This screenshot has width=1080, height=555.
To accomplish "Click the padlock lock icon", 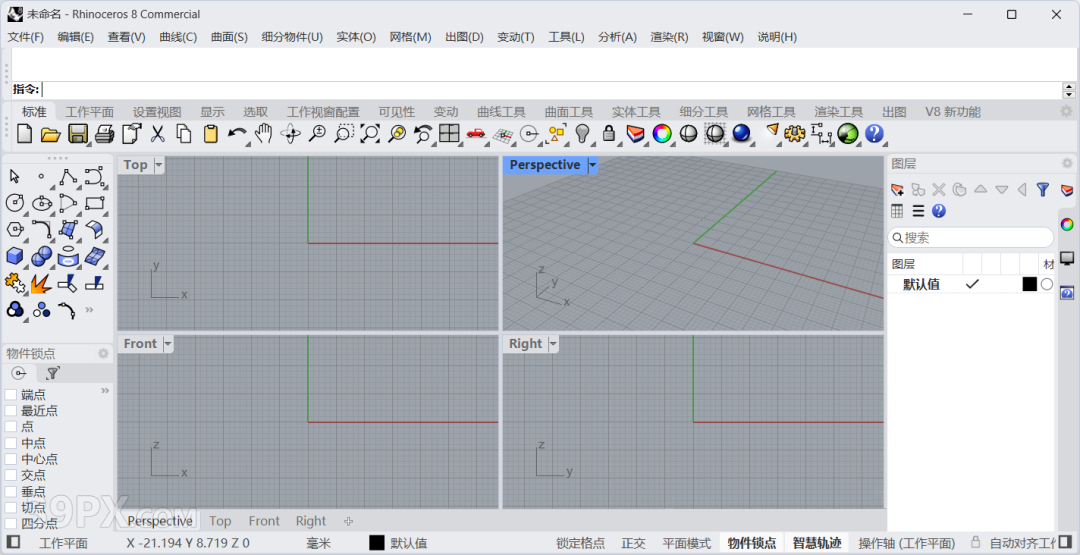I will point(609,134).
